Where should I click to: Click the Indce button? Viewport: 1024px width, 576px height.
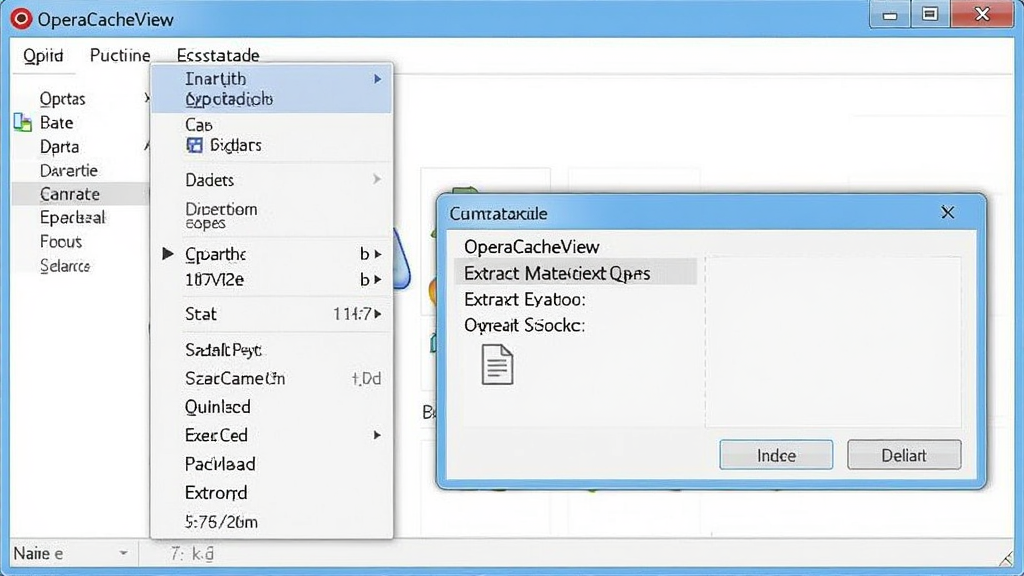(x=776, y=455)
